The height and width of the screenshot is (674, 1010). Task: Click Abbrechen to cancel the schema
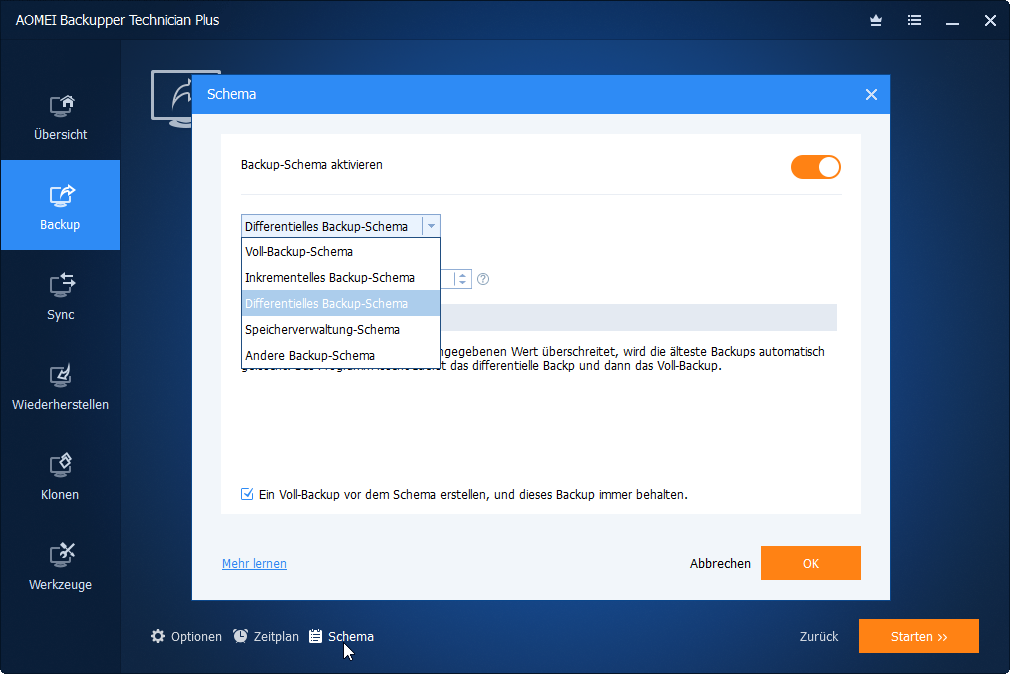pyautogui.click(x=720, y=564)
